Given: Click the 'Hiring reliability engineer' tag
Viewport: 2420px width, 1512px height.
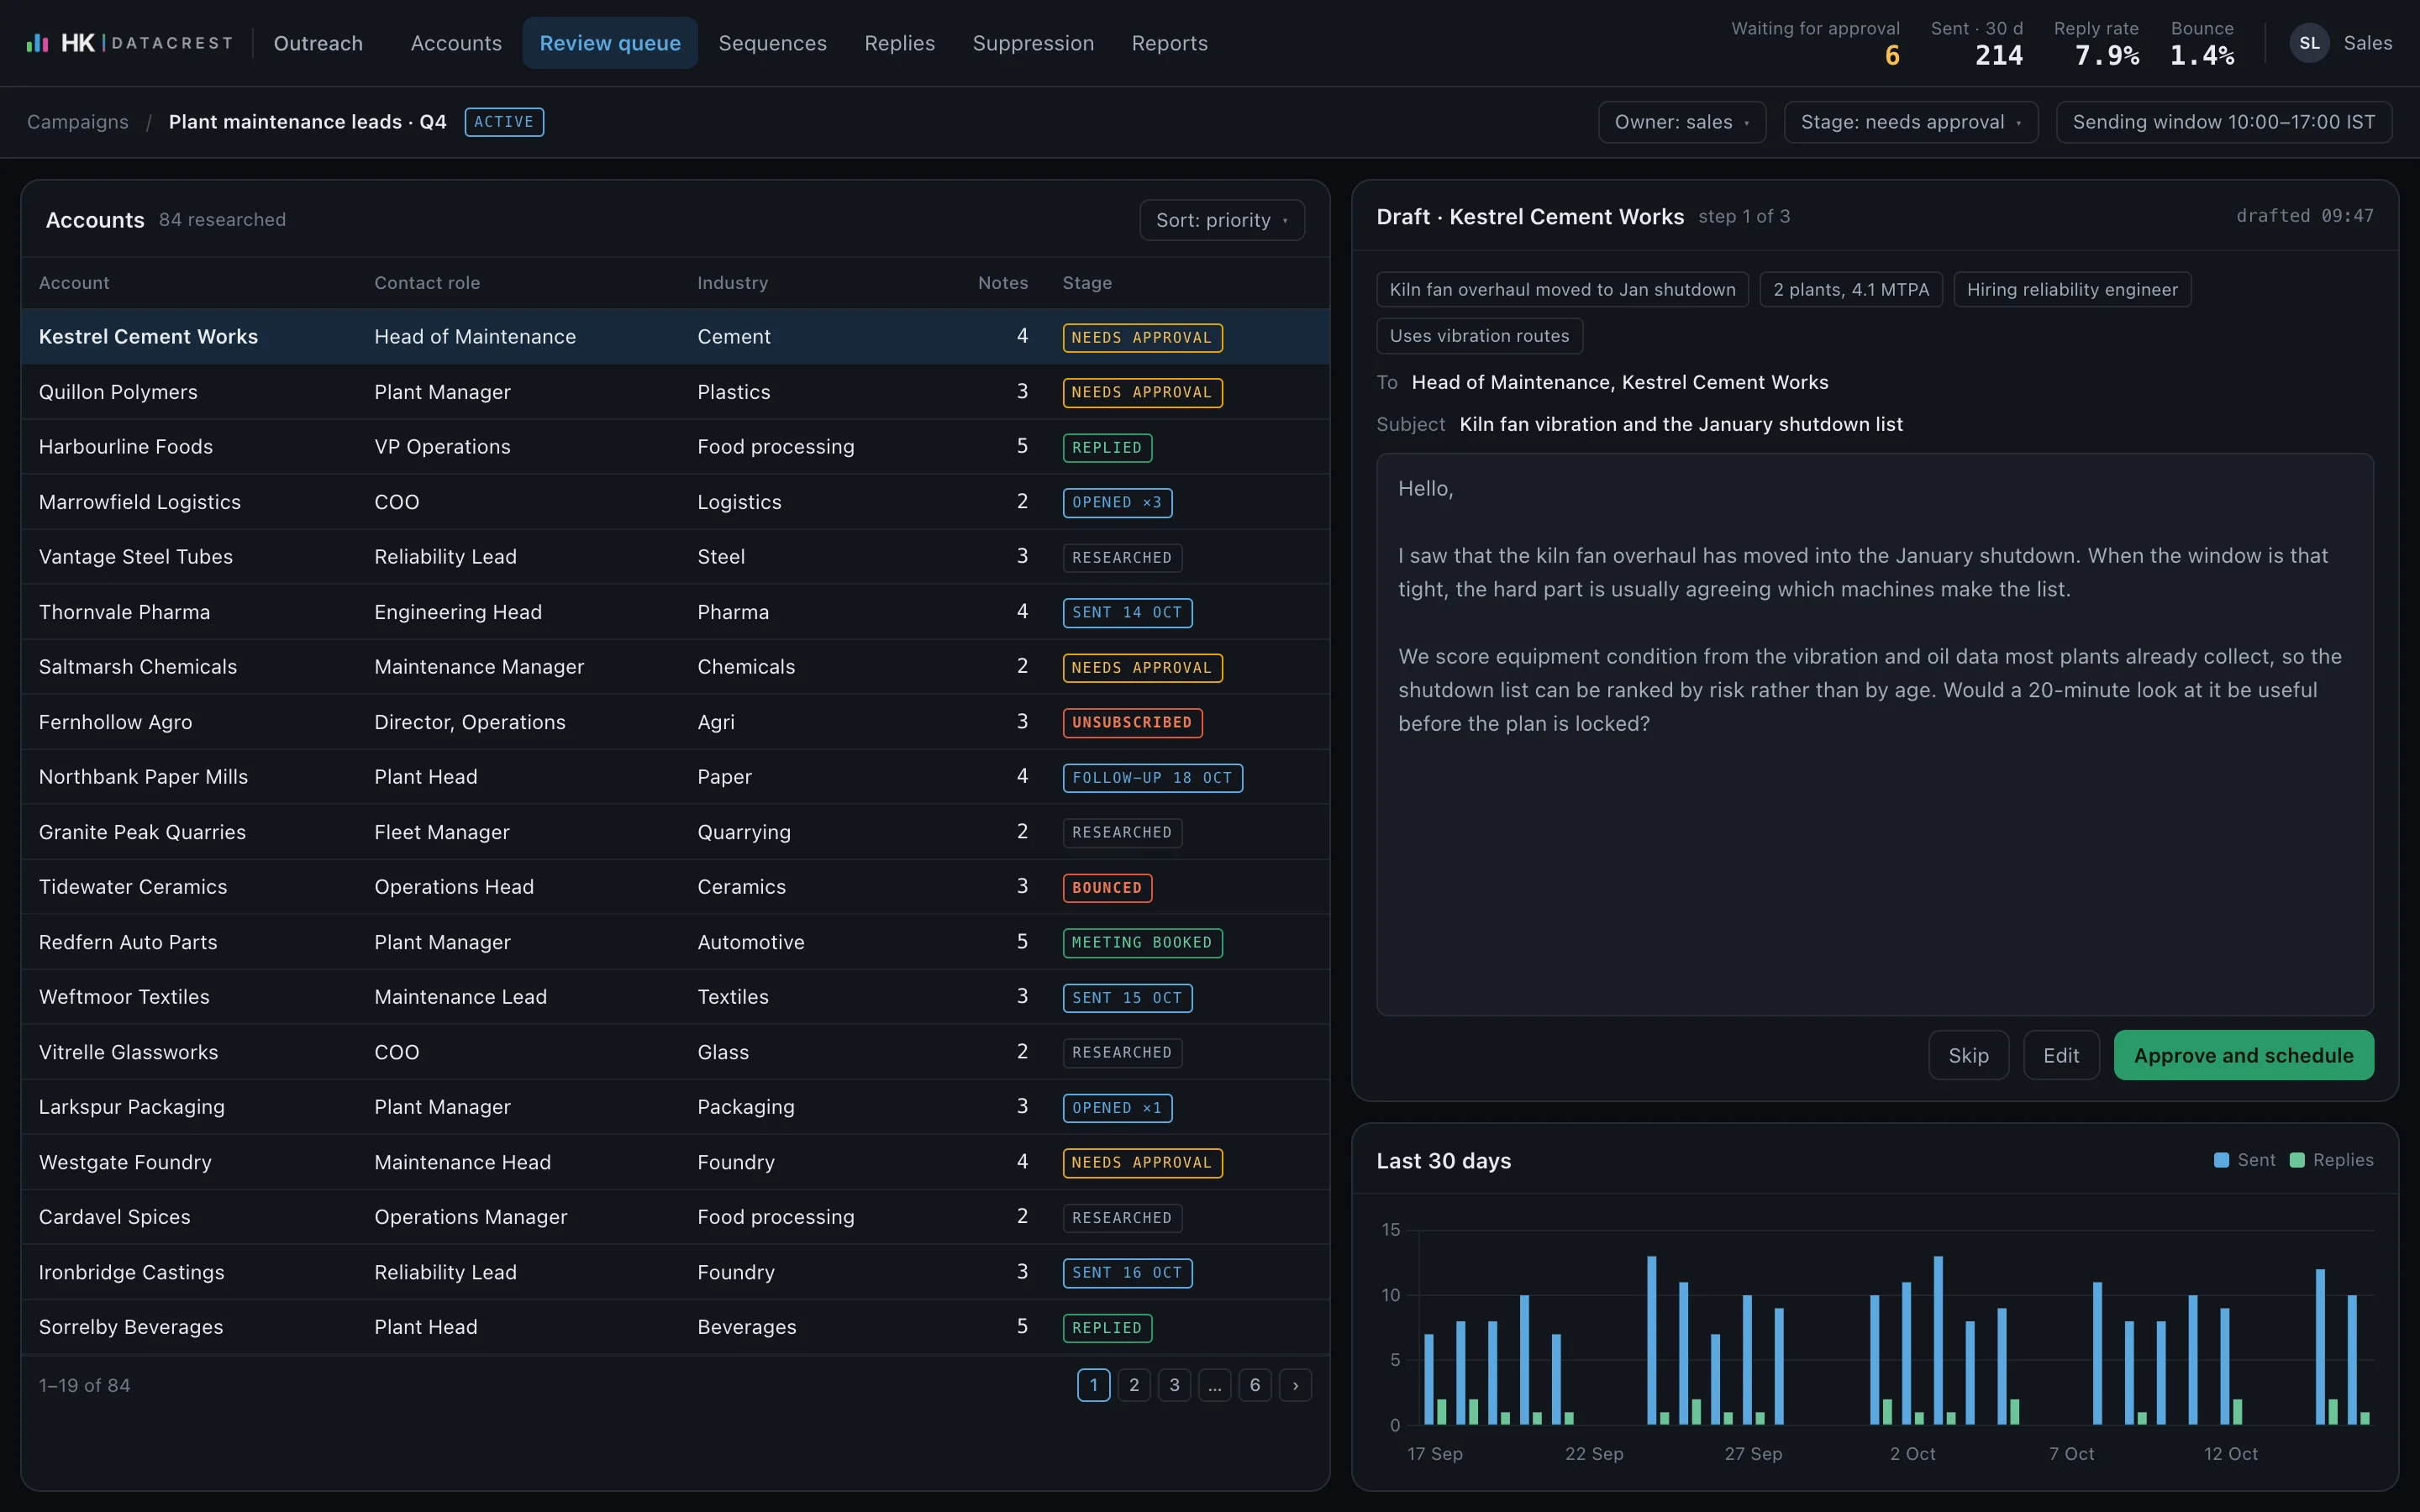Looking at the screenshot, I should [x=2072, y=289].
